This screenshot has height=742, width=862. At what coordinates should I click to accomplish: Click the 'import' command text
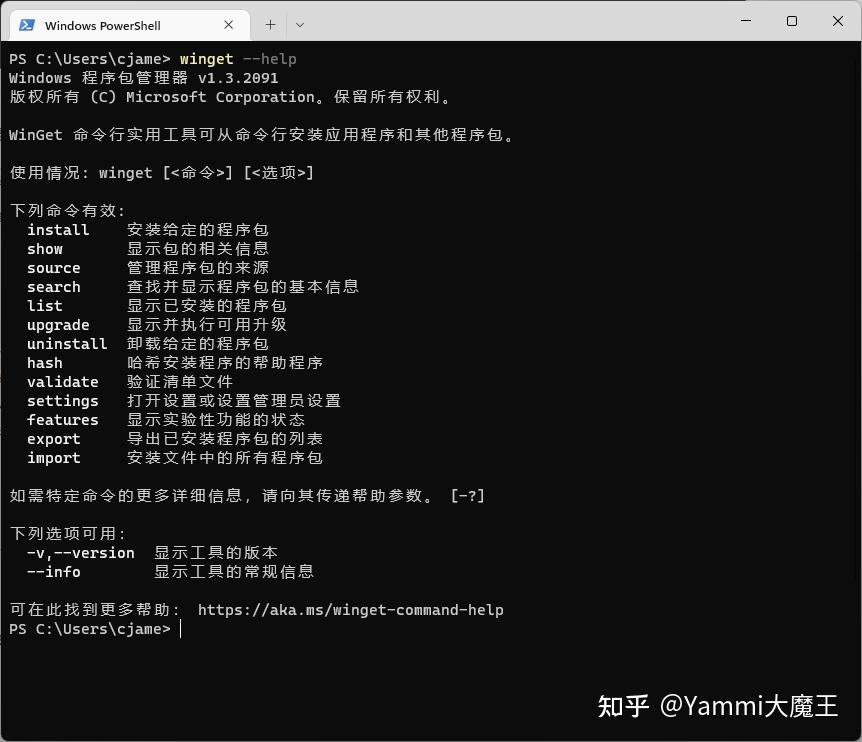point(54,458)
